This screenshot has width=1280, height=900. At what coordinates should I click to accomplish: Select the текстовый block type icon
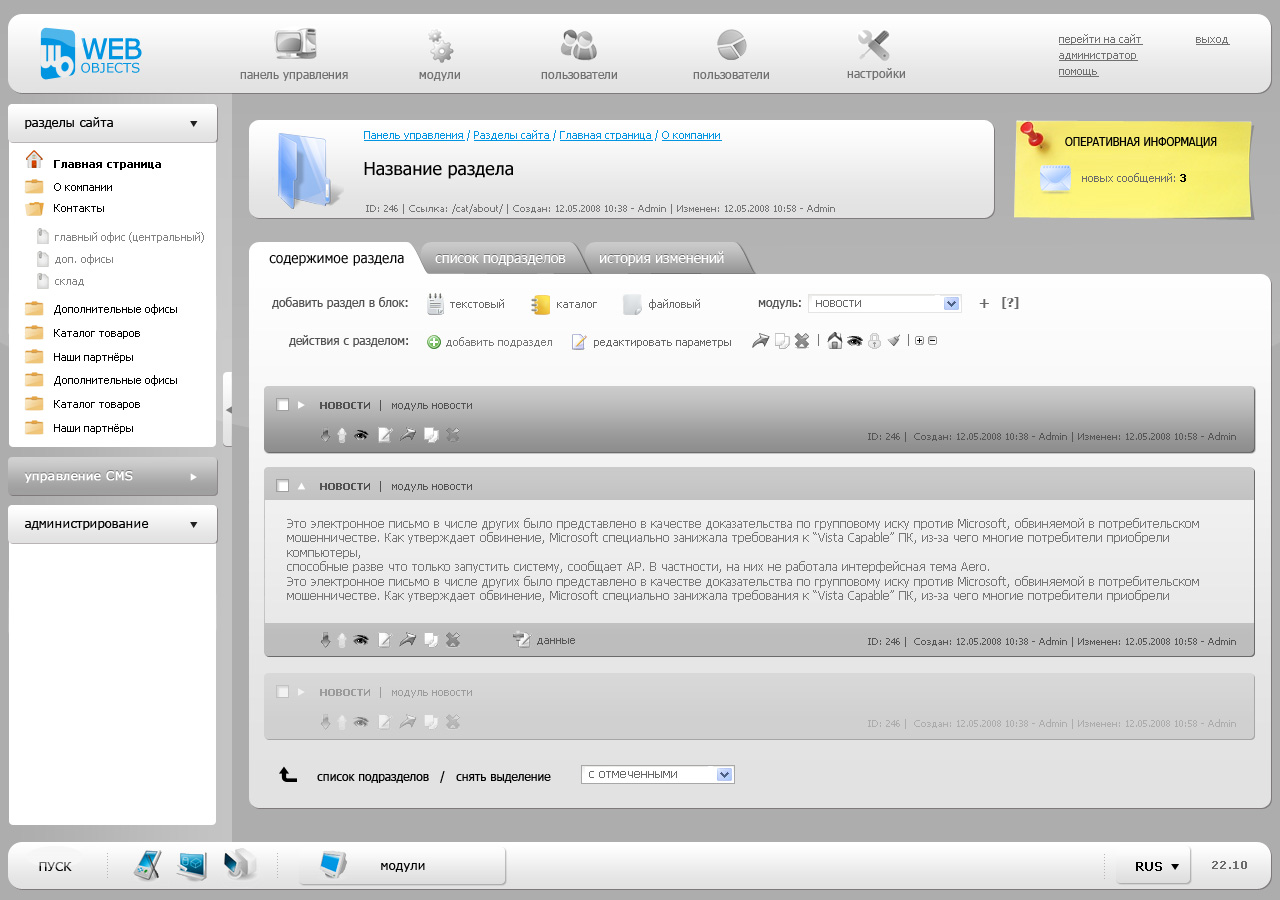[x=435, y=302]
